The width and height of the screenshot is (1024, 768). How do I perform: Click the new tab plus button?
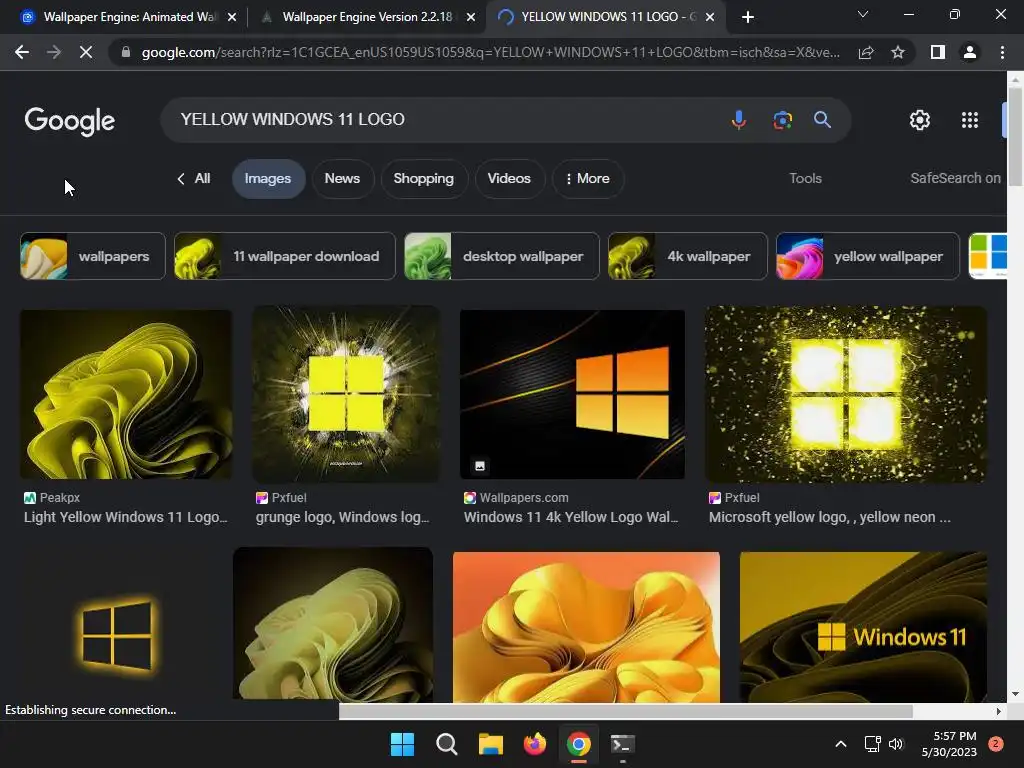[748, 17]
